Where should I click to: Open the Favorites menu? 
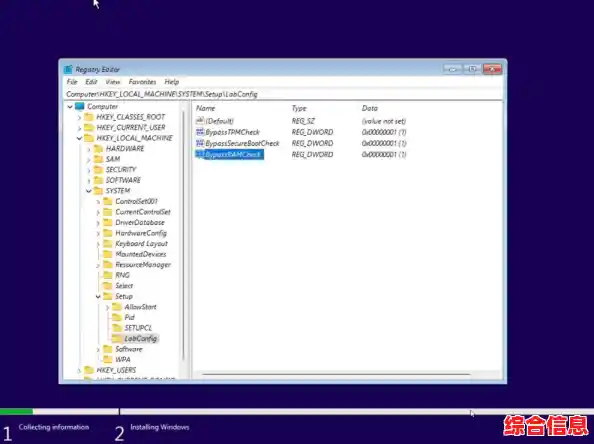click(x=142, y=82)
